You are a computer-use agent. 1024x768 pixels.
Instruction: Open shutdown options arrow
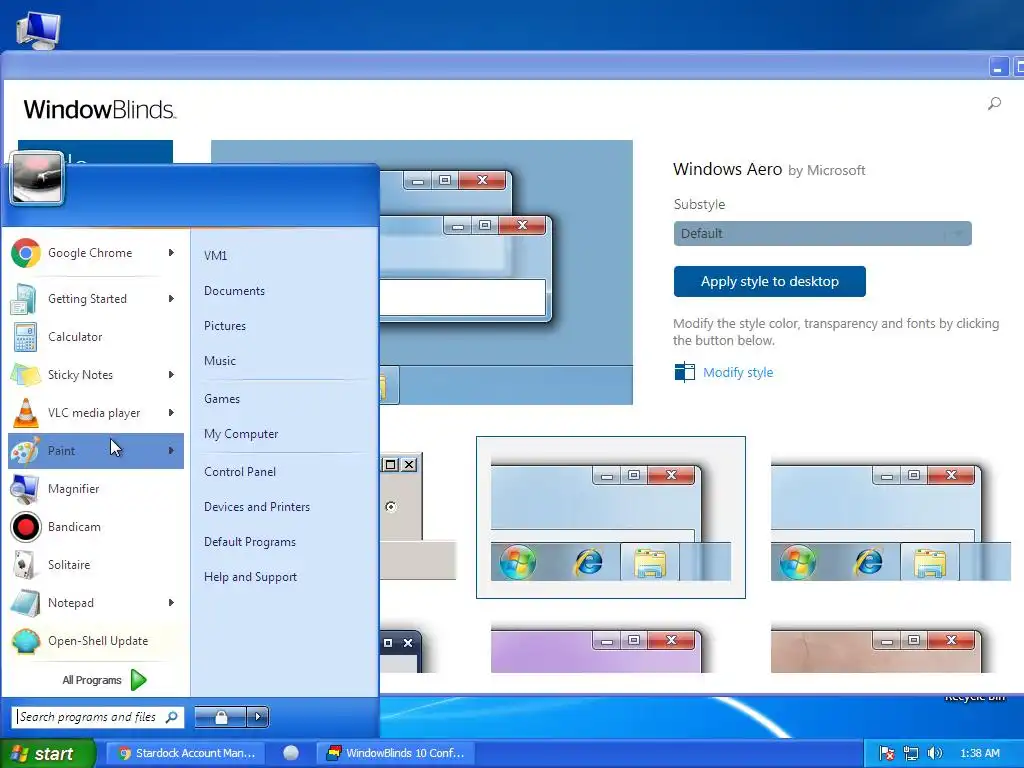258,717
